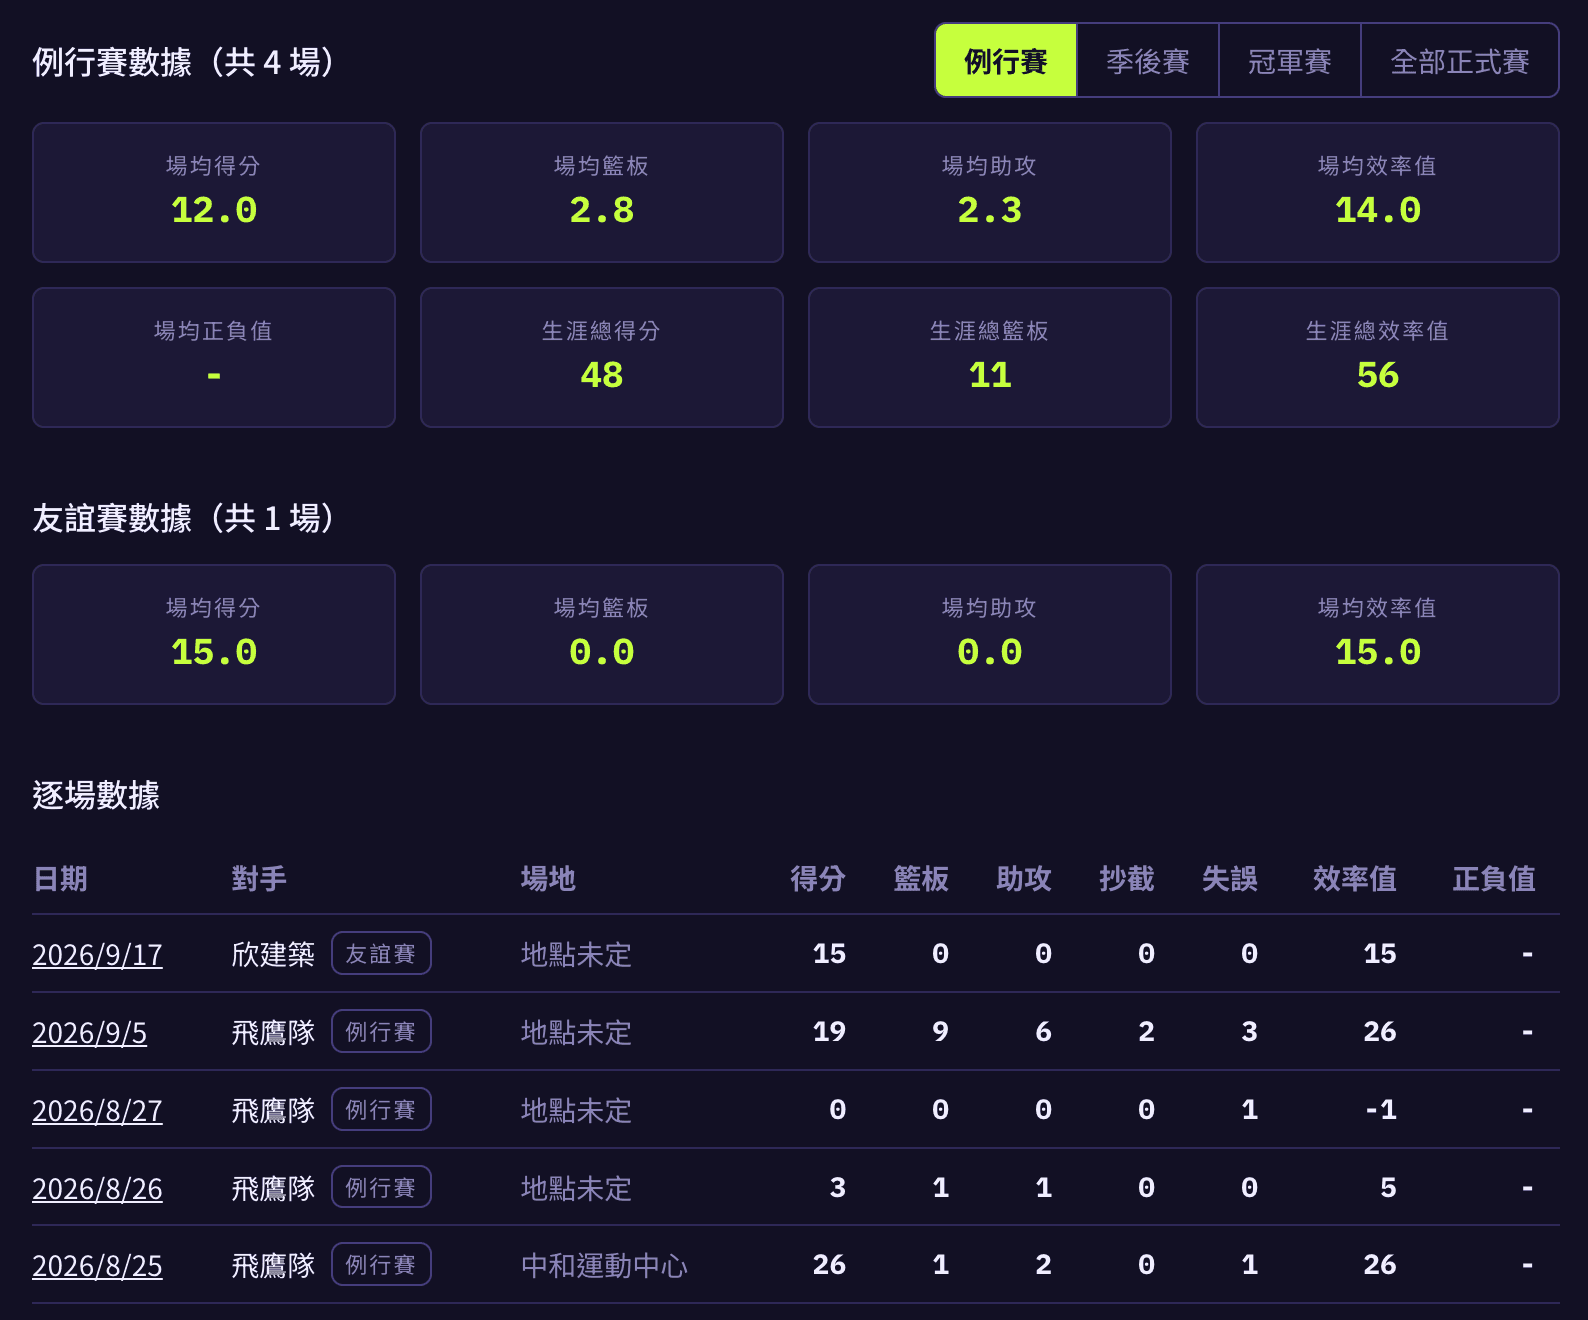
Task: Click the 友誼賽 場均效率值 card showing 15.0
Action: click(1378, 635)
